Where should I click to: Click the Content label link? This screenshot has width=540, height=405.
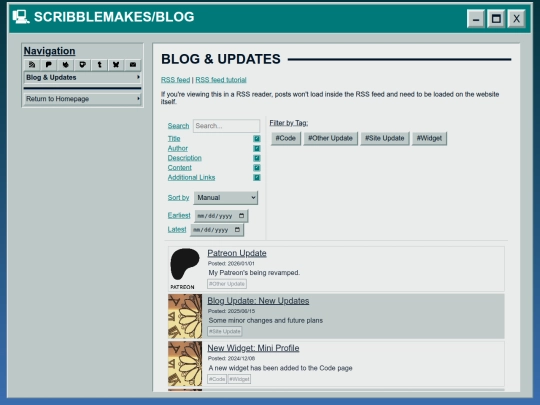180,168
